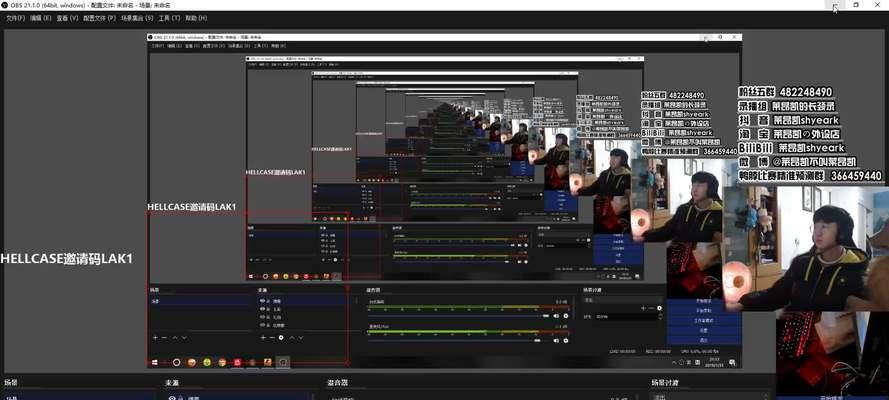Click add transition plus in largest nested OBS window
The width and height of the screenshot is (889, 400).
[643, 308]
